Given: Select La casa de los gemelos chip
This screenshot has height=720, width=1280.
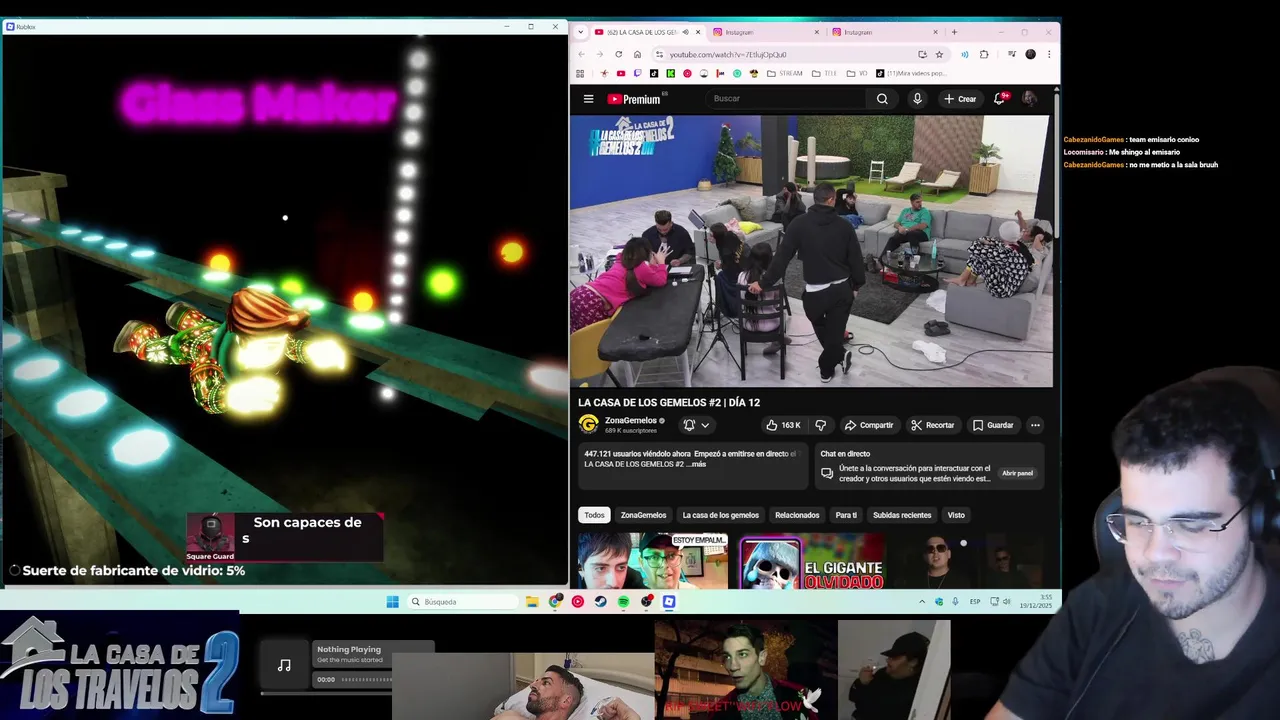Looking at the screenshot, I should 720,515.
